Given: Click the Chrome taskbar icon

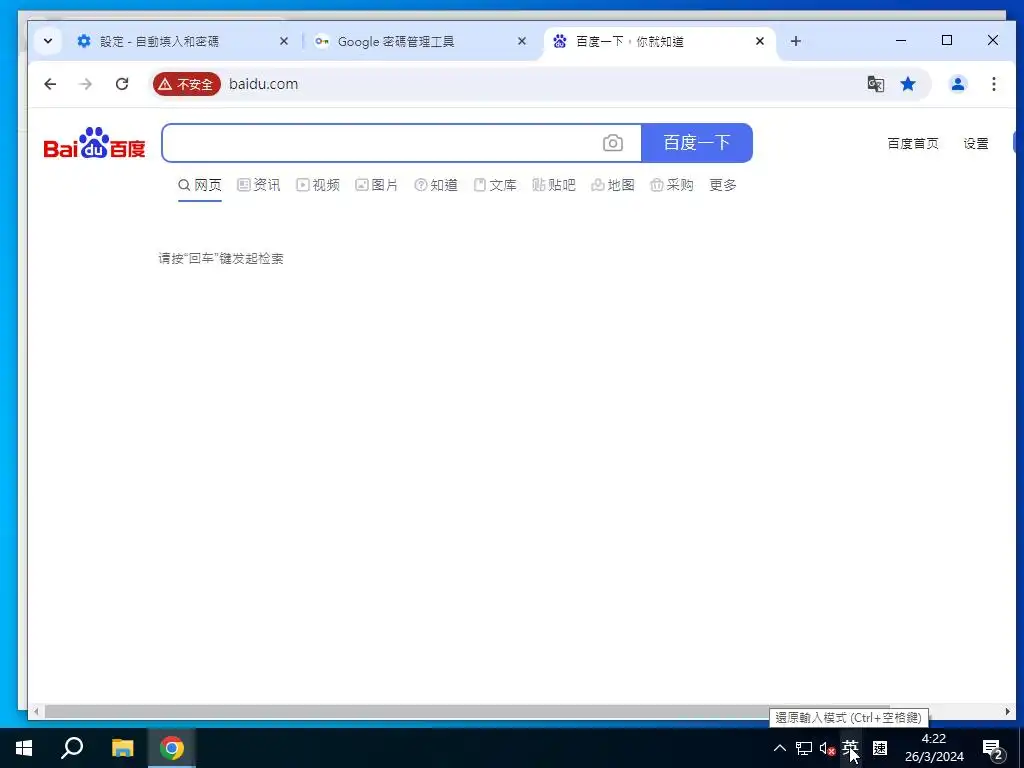Looking at the screenshot, I should click(172, 748).
